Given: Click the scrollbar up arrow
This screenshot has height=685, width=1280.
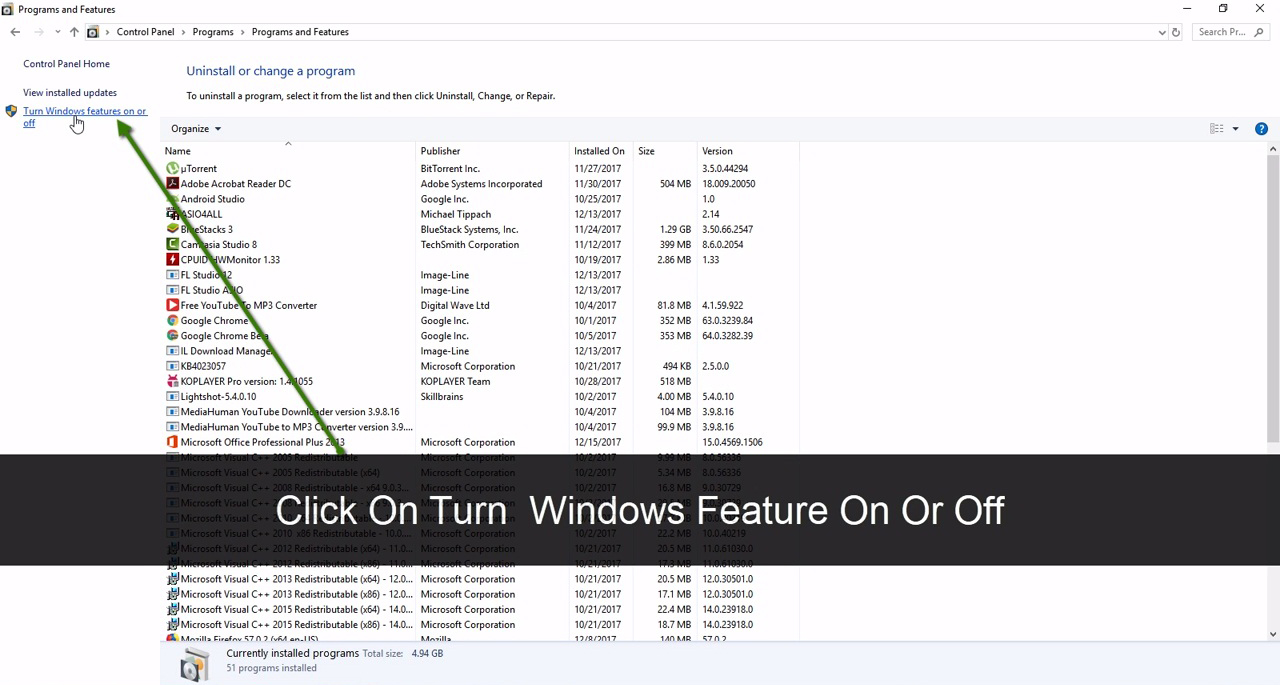Looking at the screenshot, I should (1273, 150).
